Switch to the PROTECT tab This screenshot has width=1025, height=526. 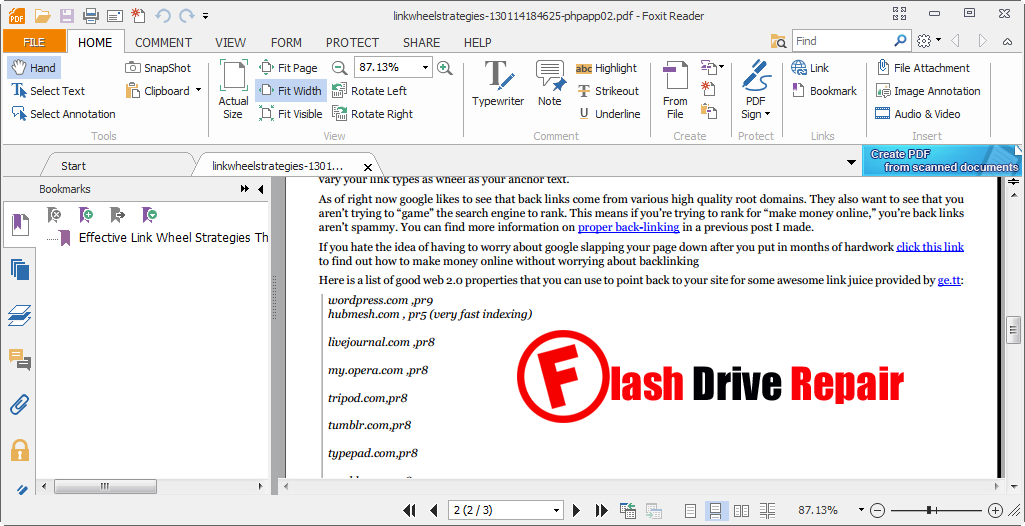pyautogui.click(x=352, y=42)
